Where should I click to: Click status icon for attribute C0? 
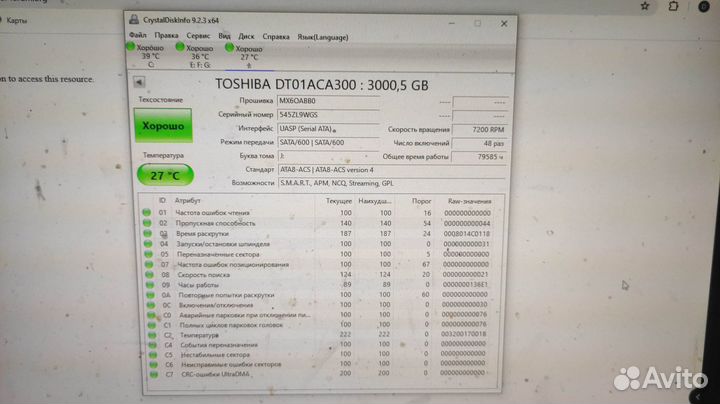click(151, 315)
